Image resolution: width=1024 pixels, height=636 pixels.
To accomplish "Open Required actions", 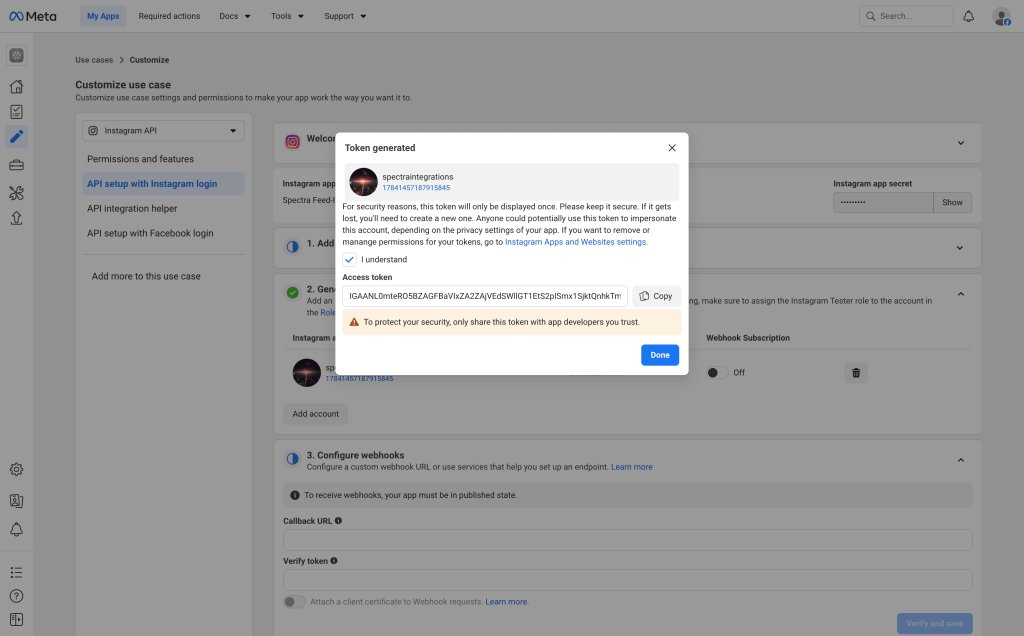I will click(x=169, y=16).
